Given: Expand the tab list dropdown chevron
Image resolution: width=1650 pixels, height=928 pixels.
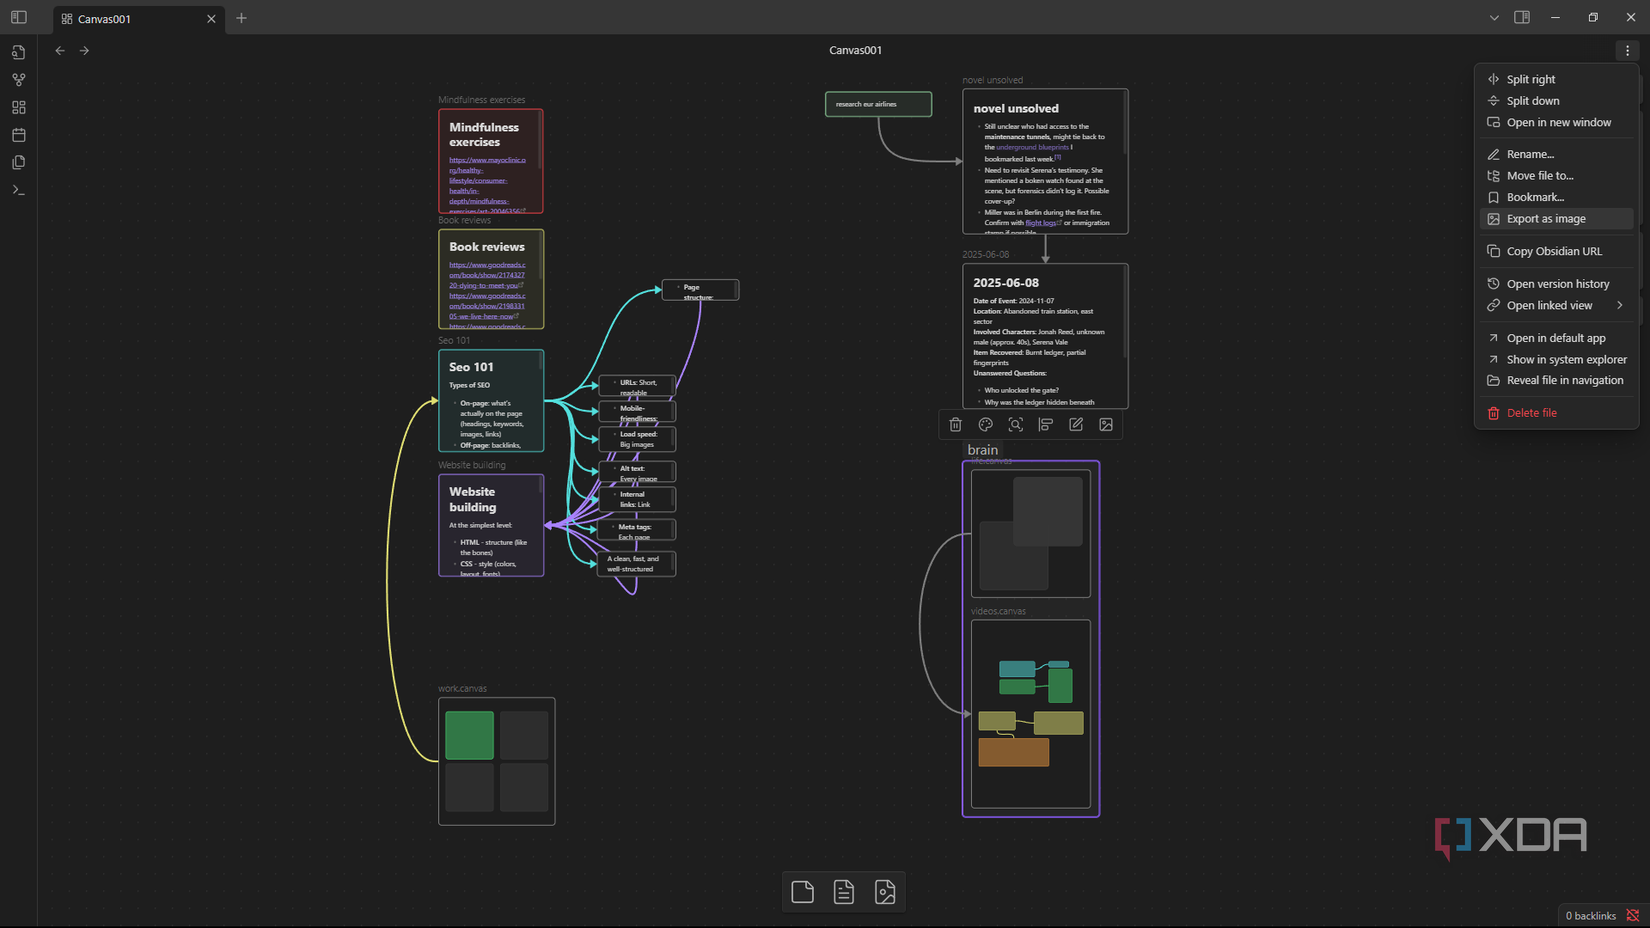Looking at the screenshot, I should 1493,17.
